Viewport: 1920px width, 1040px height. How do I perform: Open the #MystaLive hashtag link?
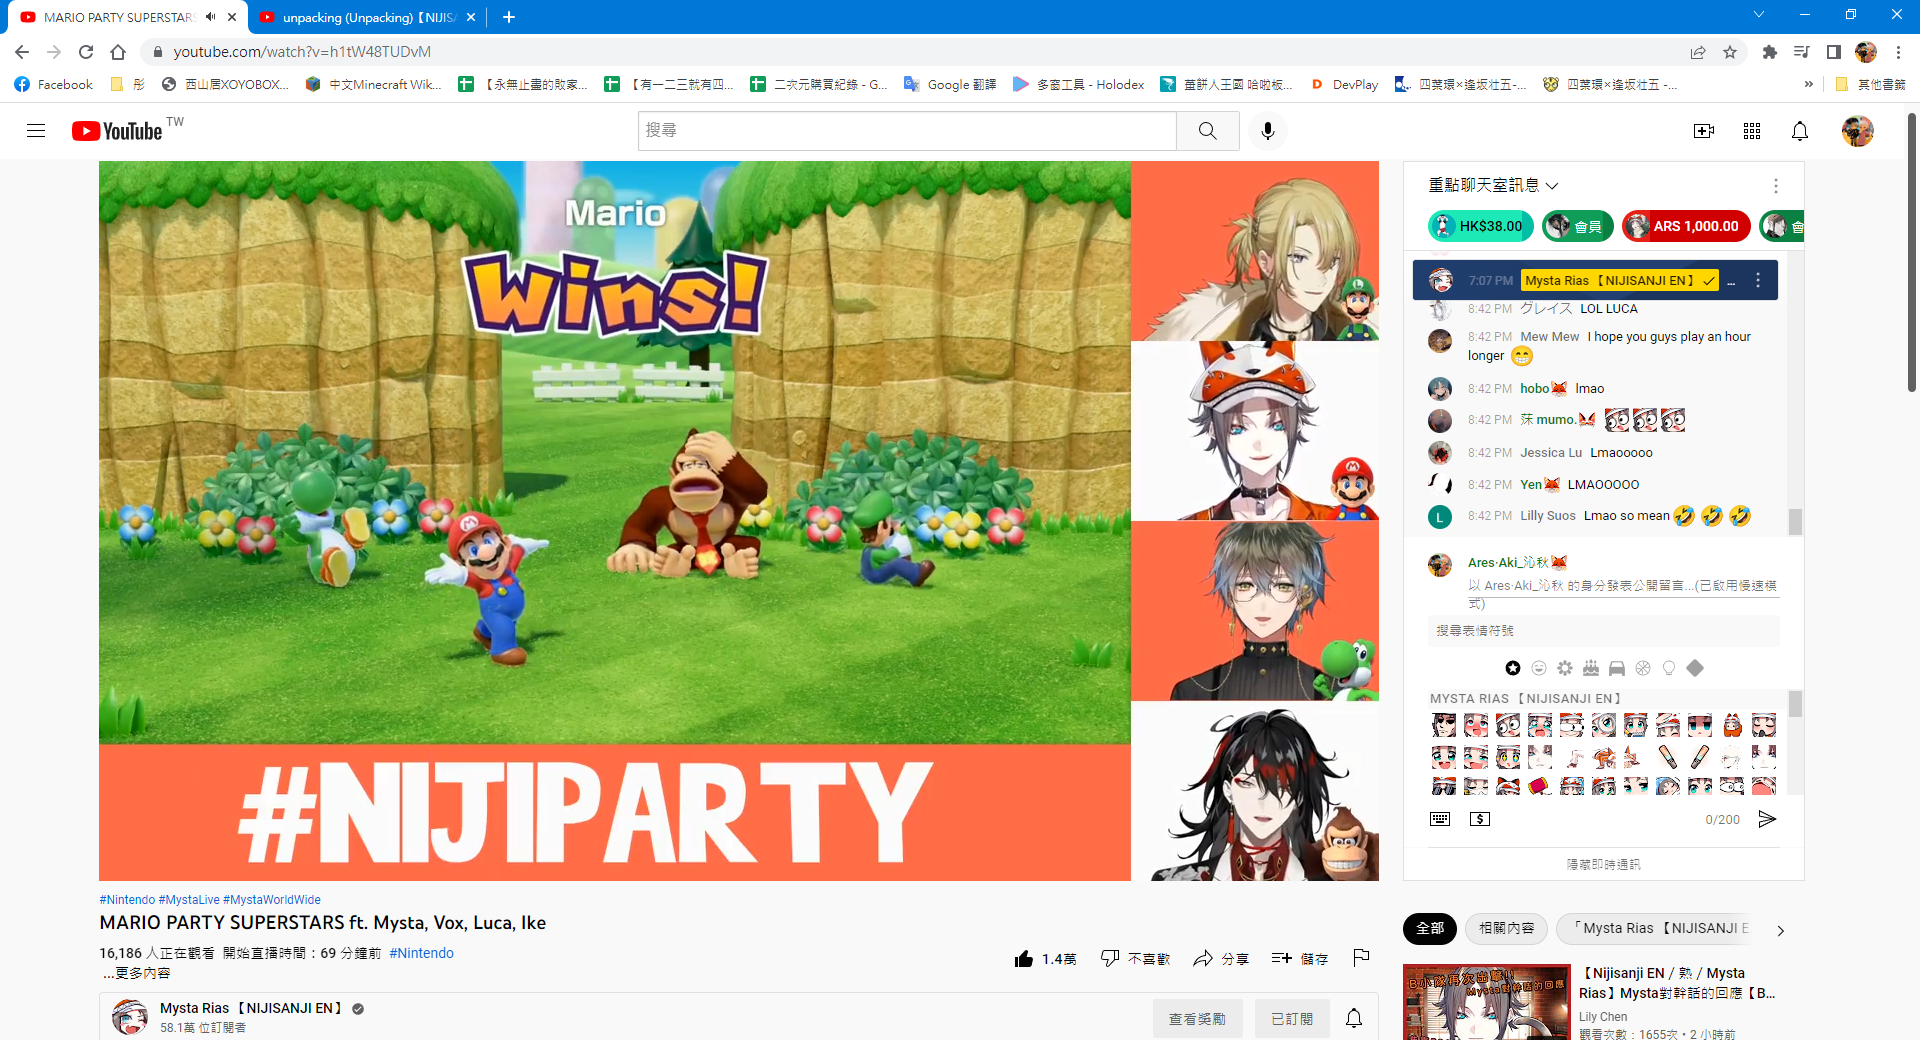point(189,900)
